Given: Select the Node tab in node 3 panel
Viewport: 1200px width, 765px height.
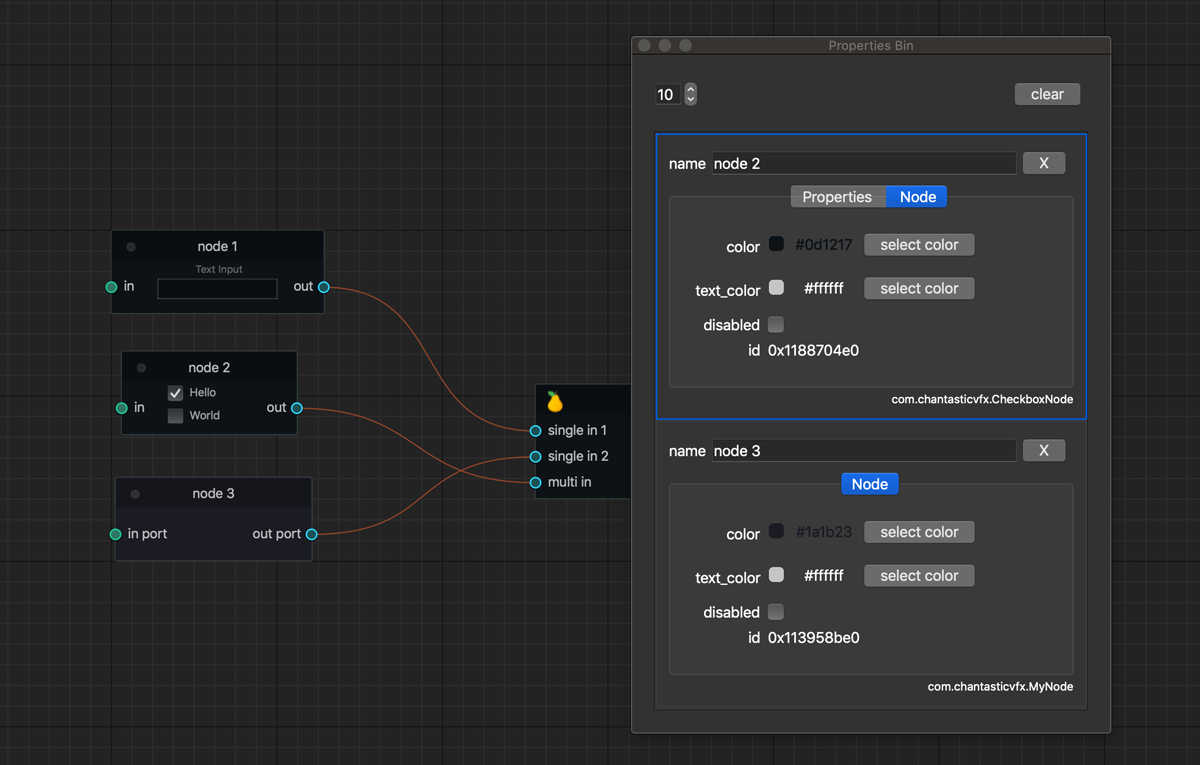Looking at the screenshot, I should pyautogui.click(x=869, y=484).
